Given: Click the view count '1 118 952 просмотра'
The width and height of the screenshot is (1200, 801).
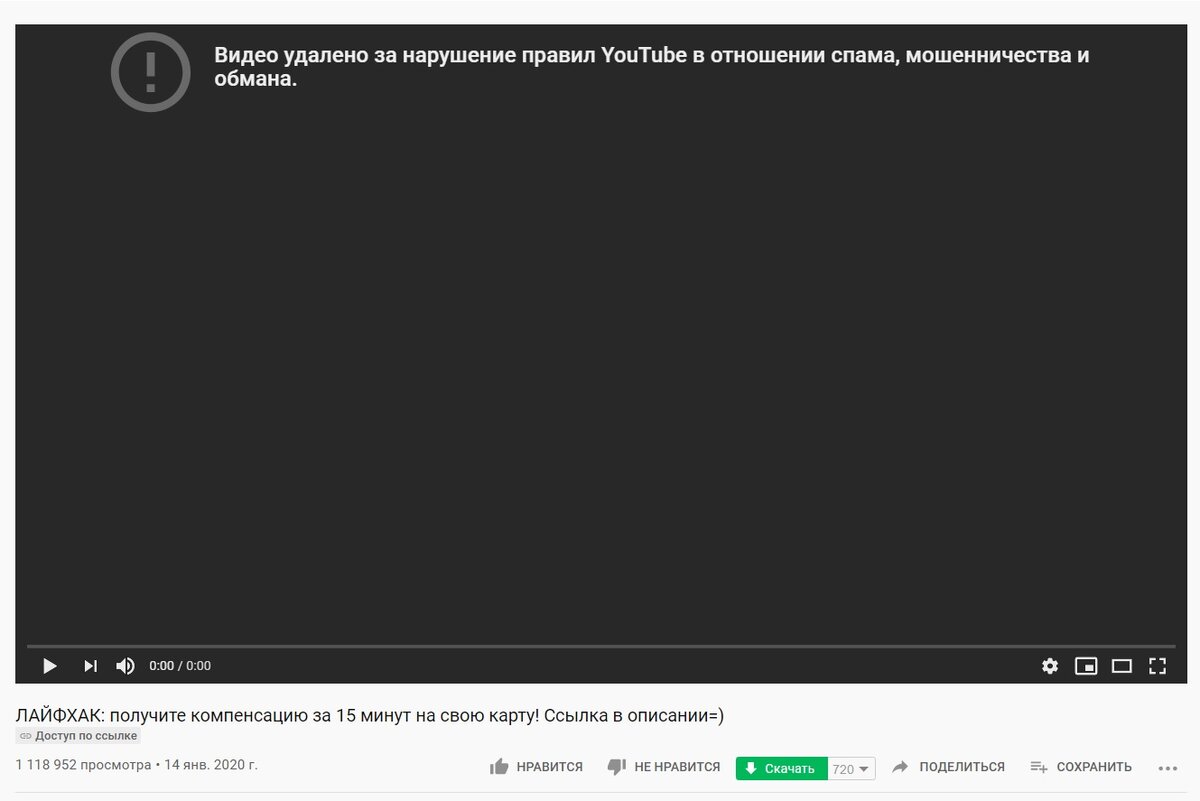Looking at the screenshot, I should pyautogui.click(x=83, y=765).
